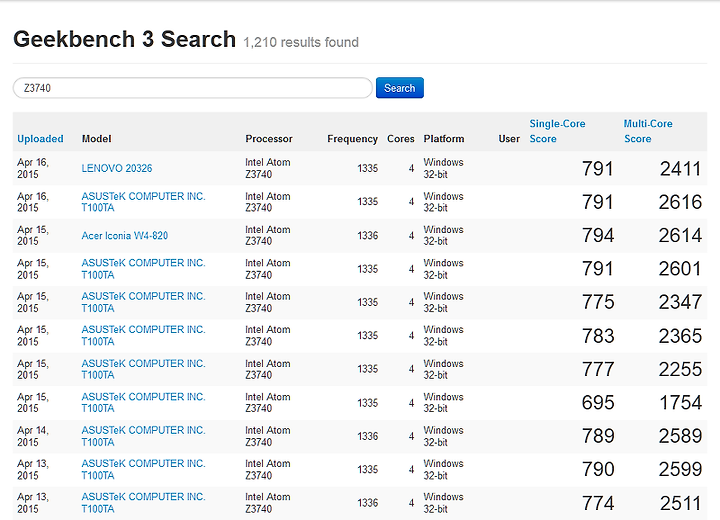Click multi-core score 2614
The width and height of the screenshot is (720, 520).
tap(681, 236)
